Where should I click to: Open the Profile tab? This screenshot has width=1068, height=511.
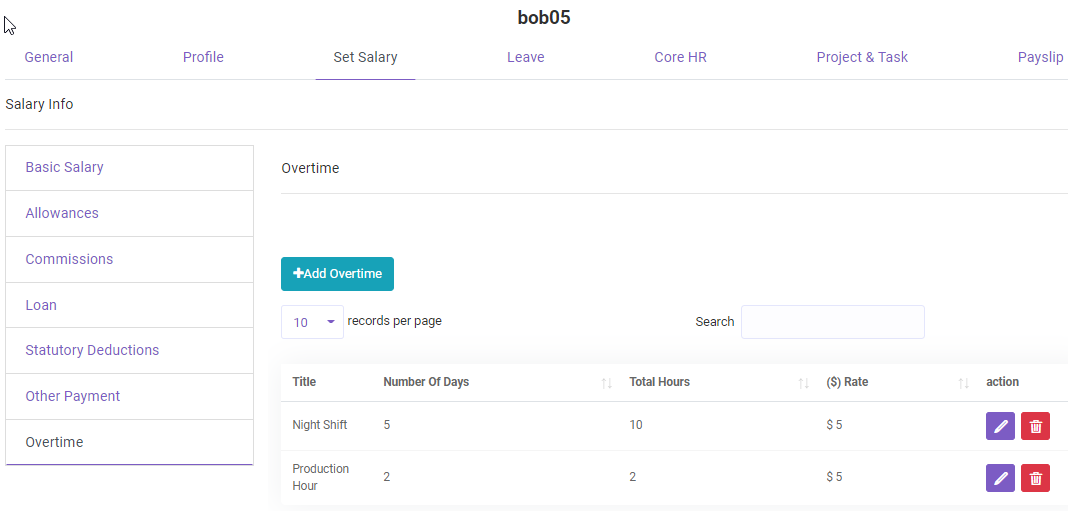(203, 57)
